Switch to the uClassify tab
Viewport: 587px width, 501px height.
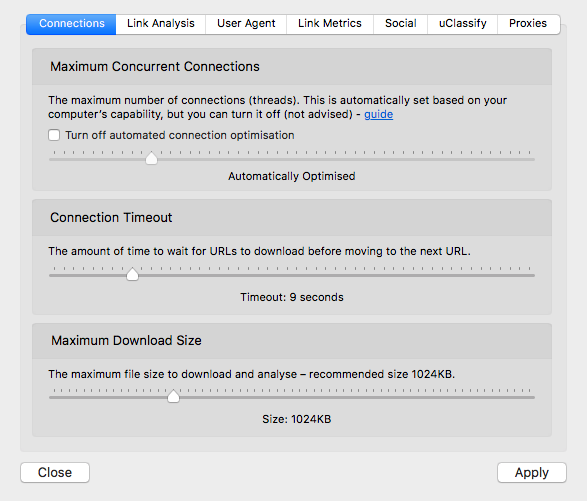pyautogui.click(x=463, y=24)
